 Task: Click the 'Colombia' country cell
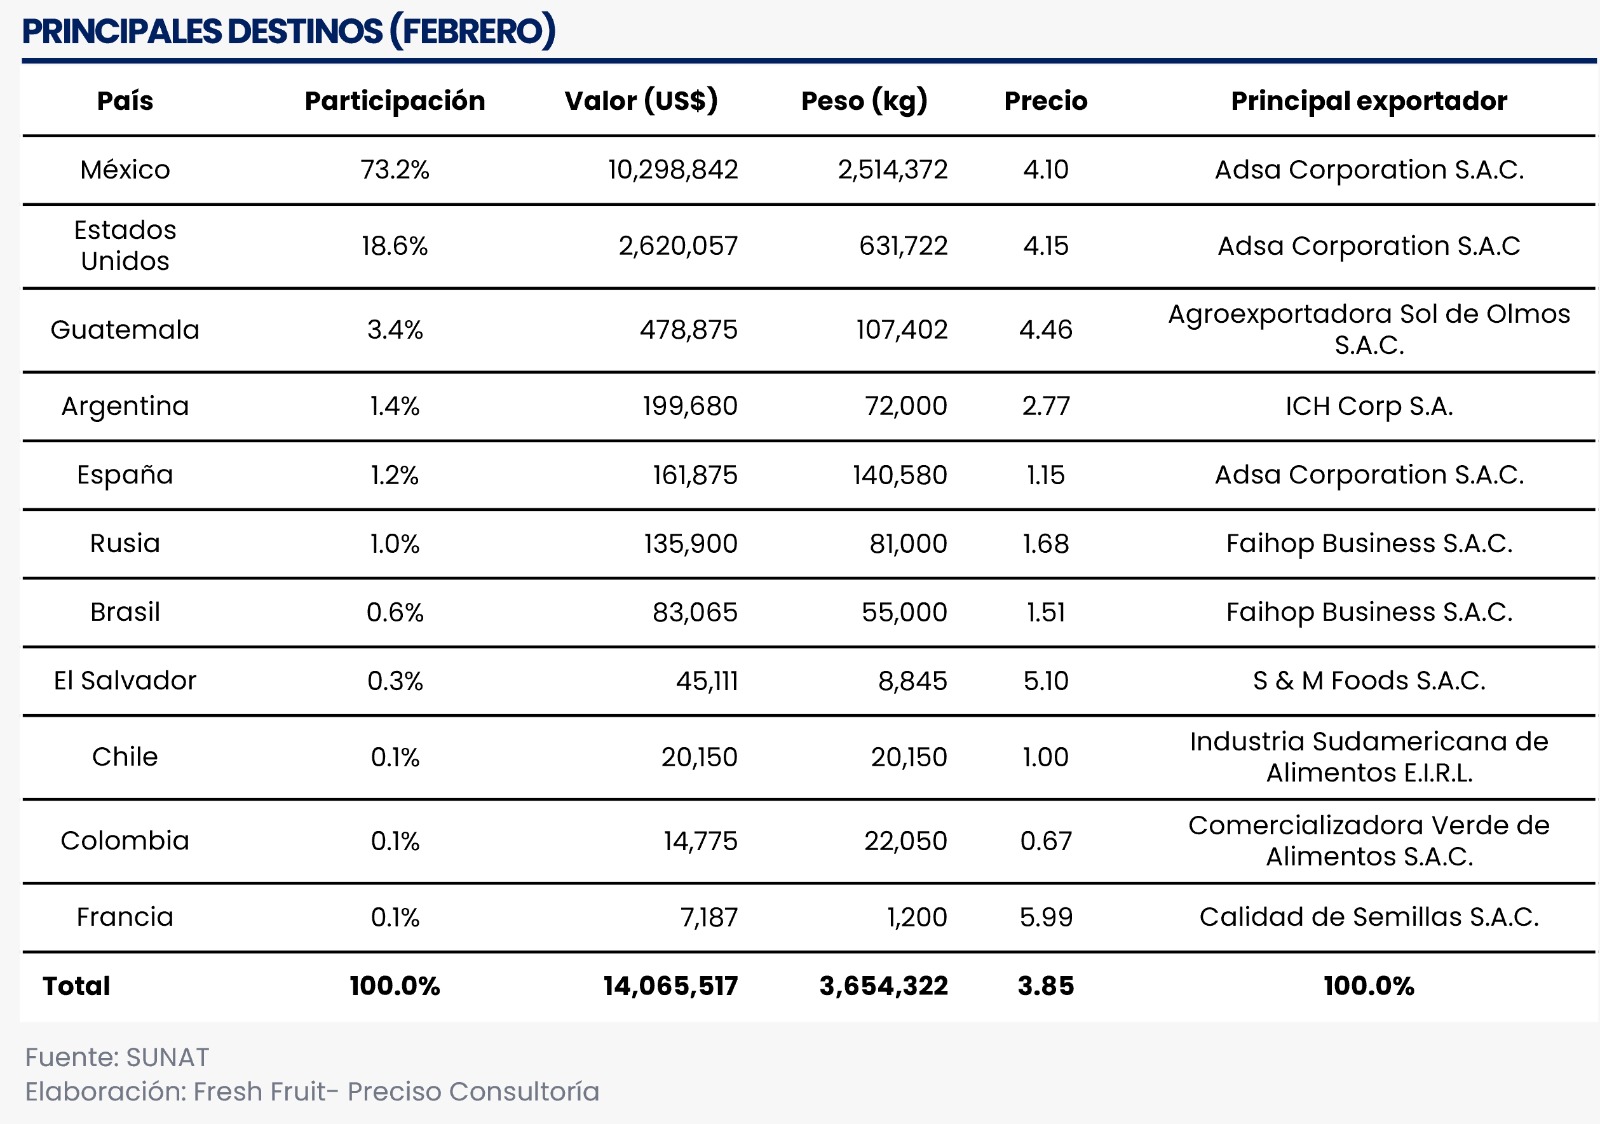(x=125, y=841)
